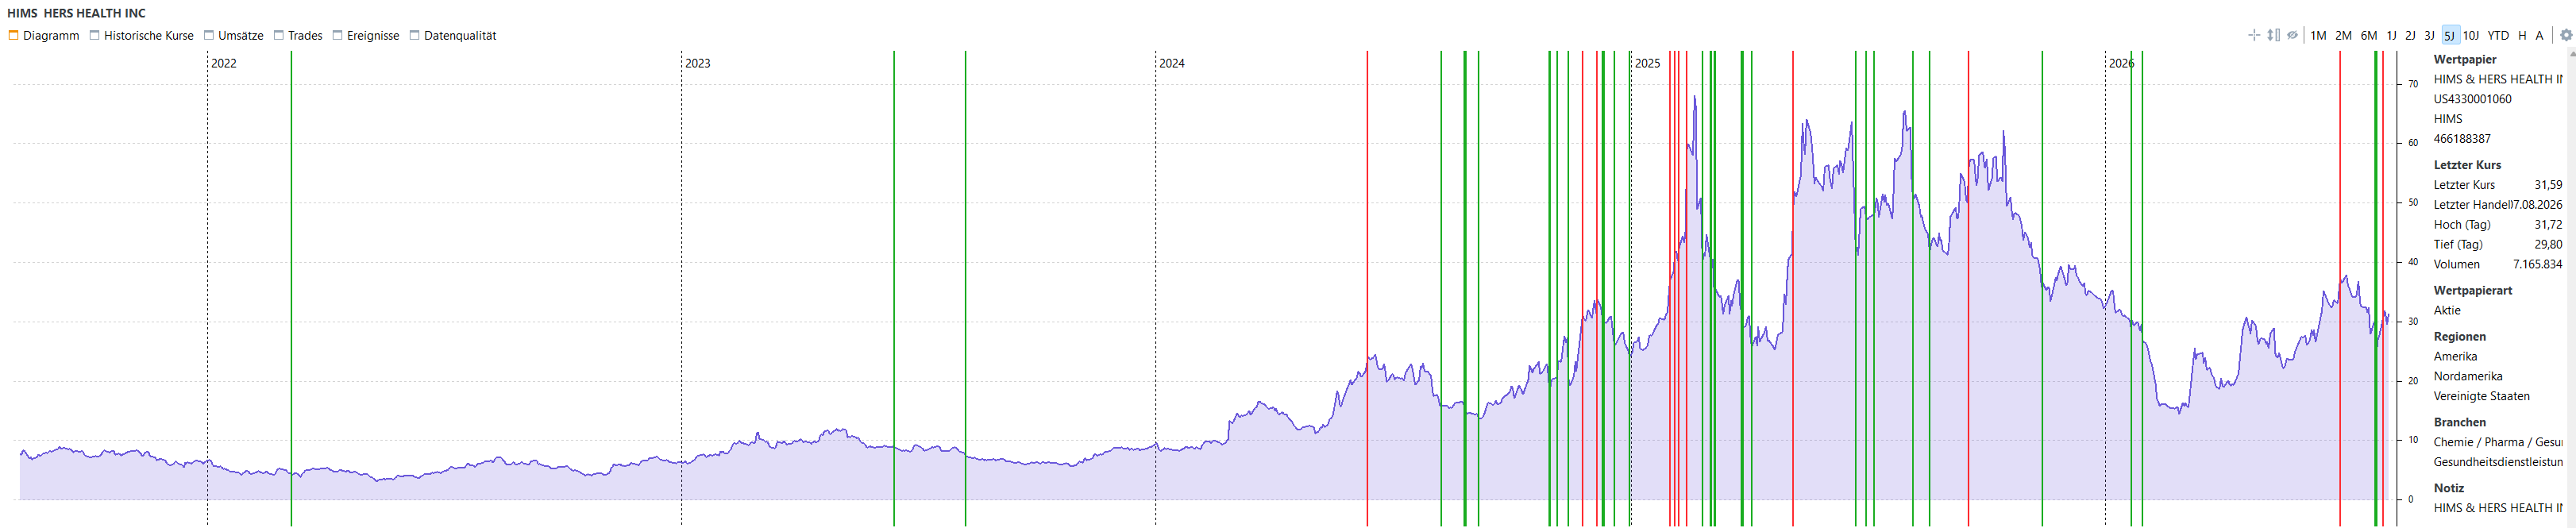This screenshot has height=528, width=2576.
Task: Set chart range to 6M
Action: [x=2369, y=35]
